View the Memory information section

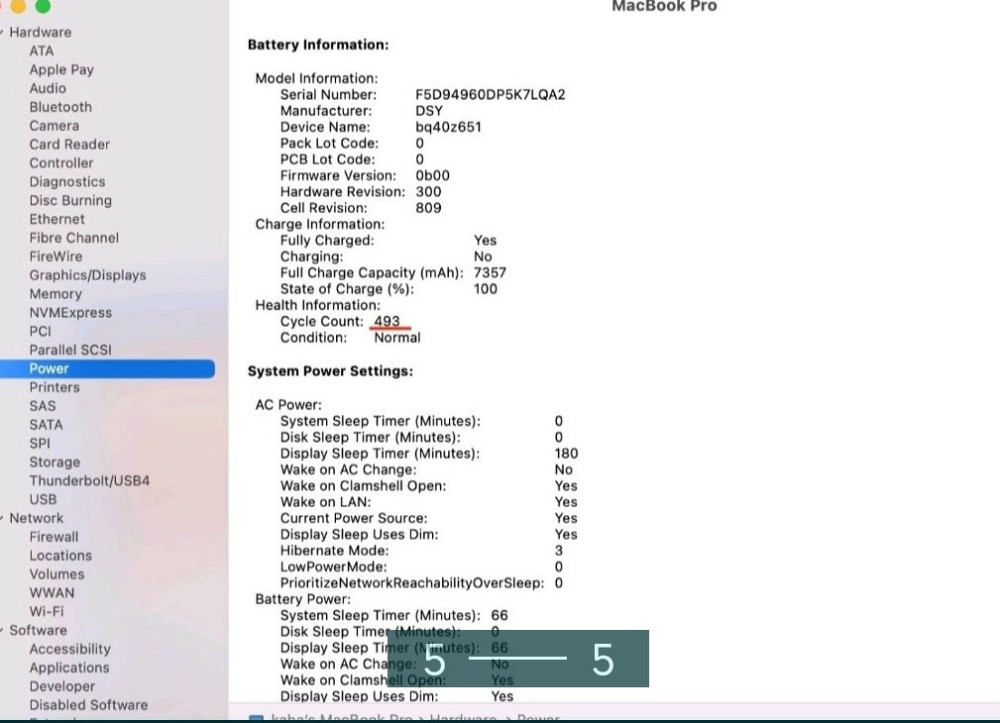click(55, 293)
